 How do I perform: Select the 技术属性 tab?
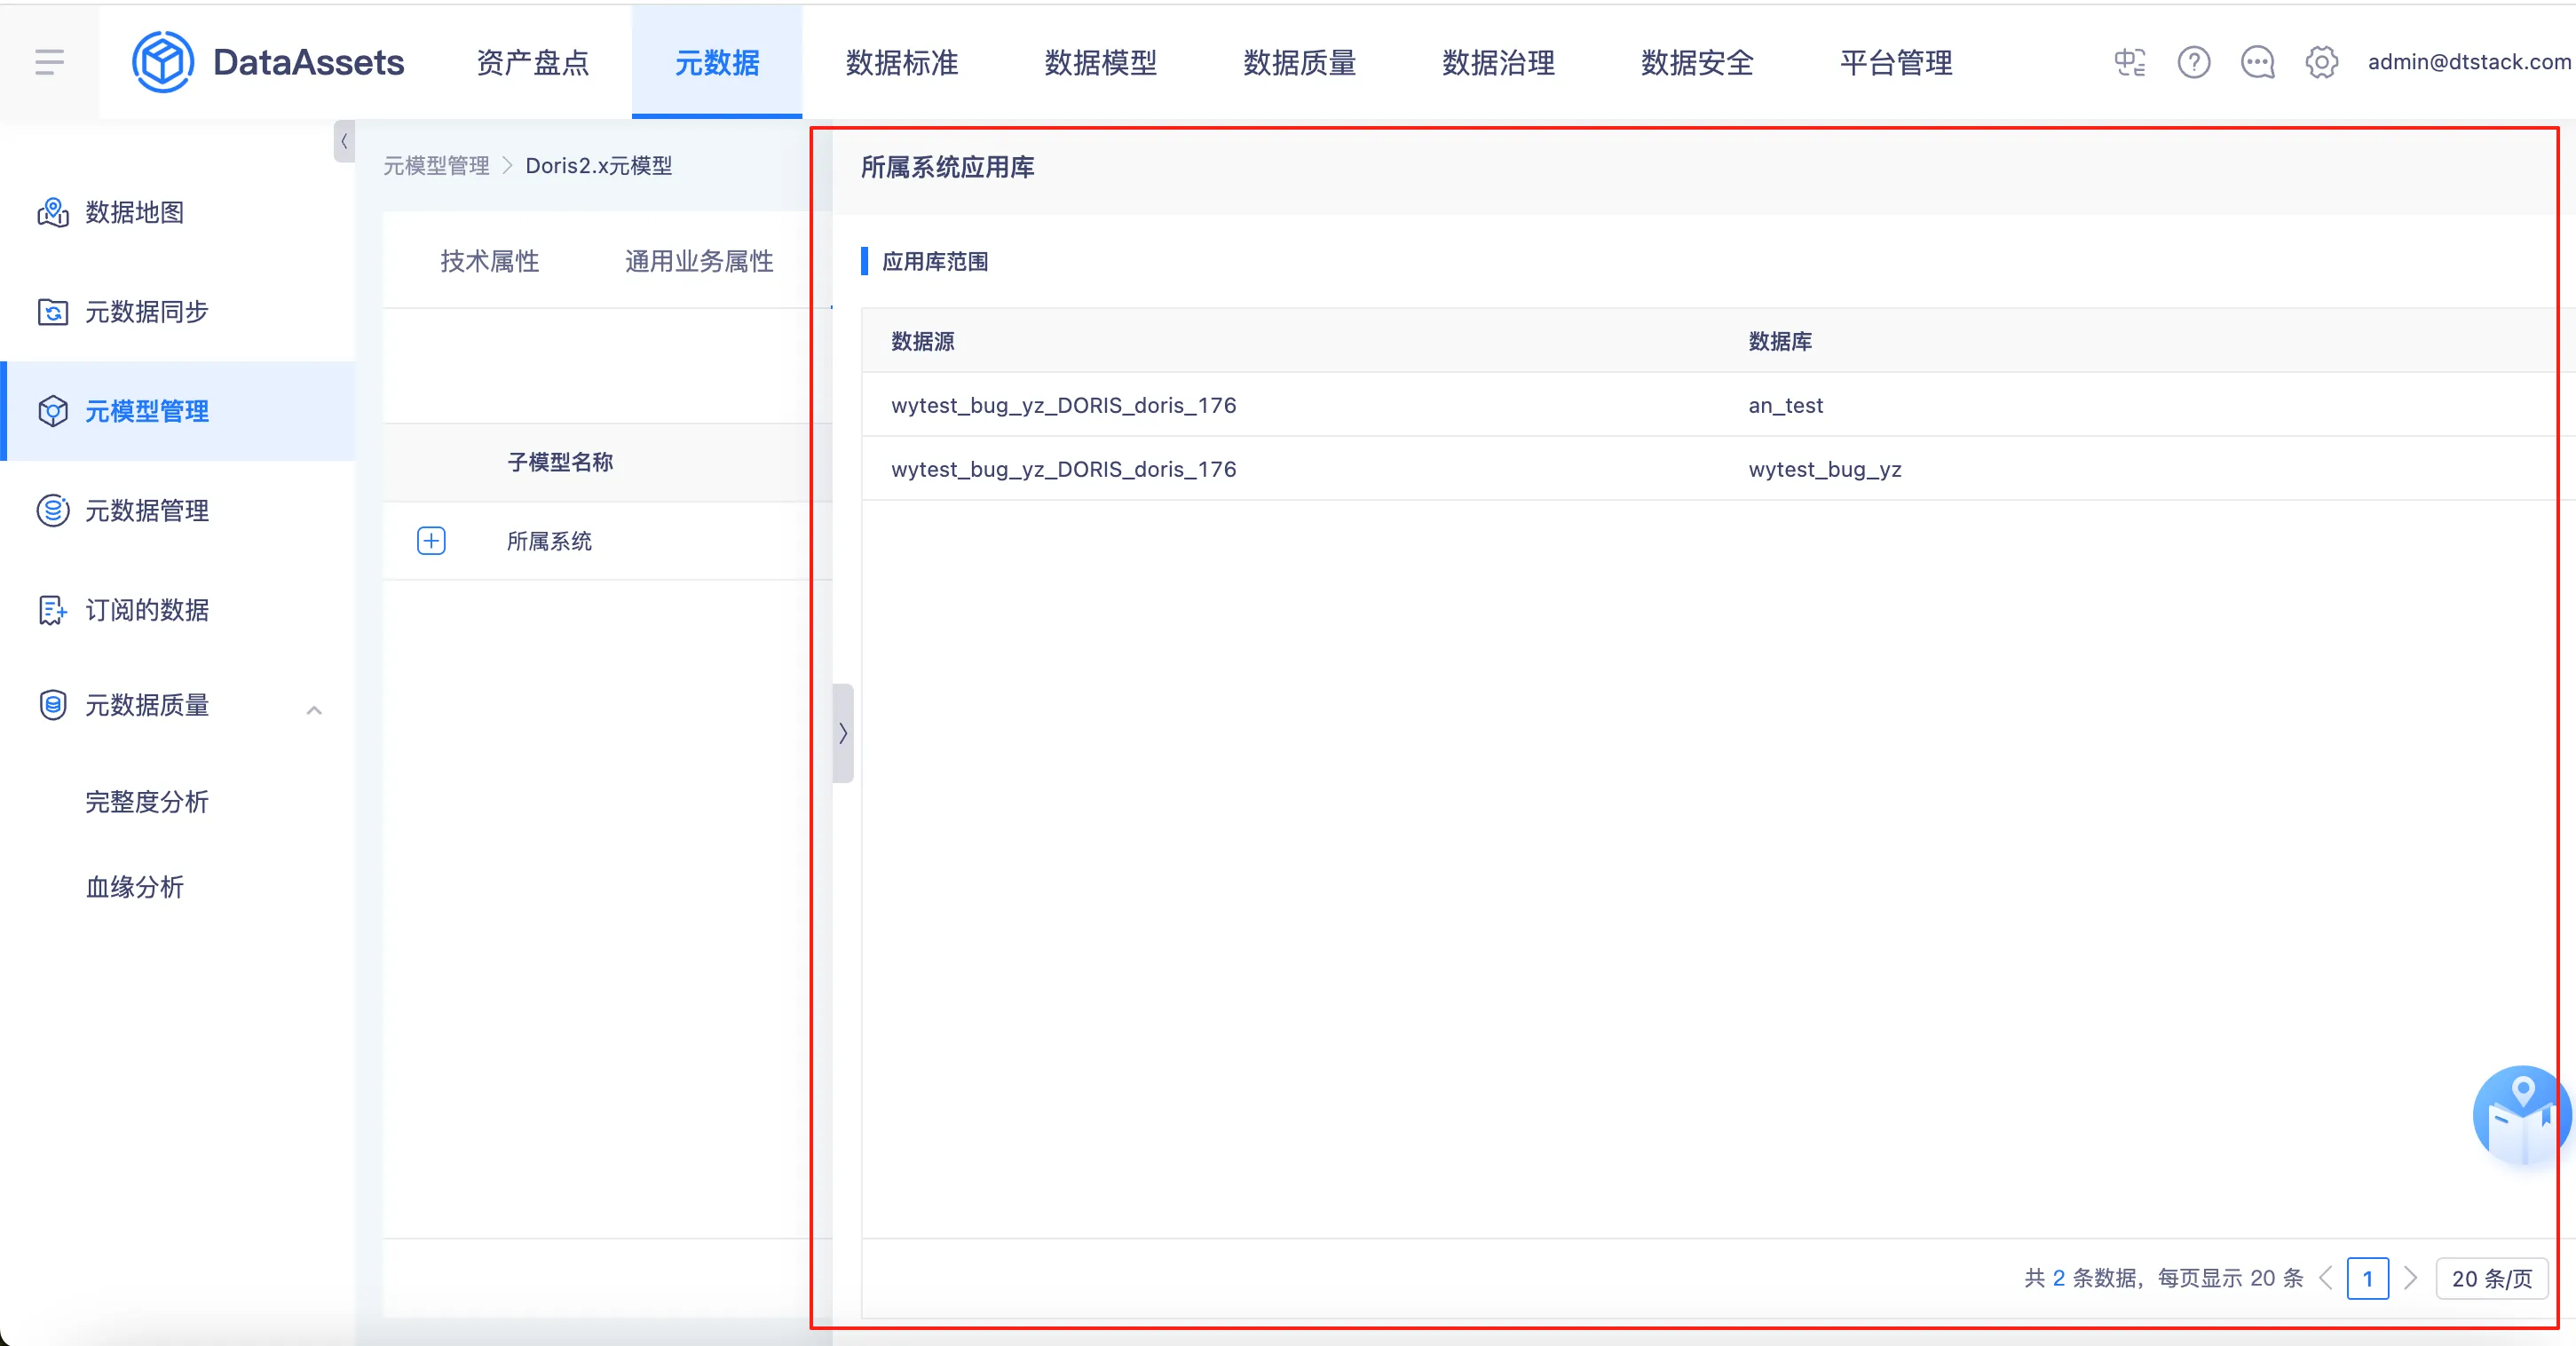[x=489, y=261]
